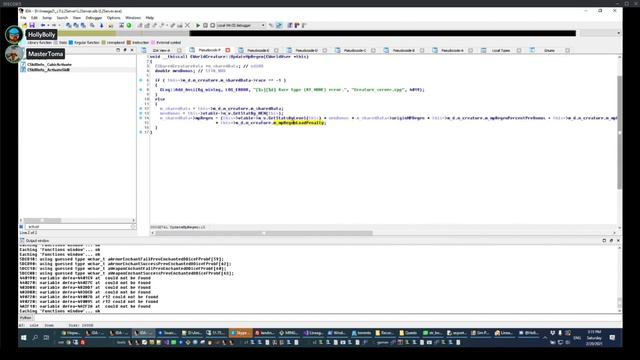This screenshot has height=360, width=640.
Task: Open the Options menu
Action: 113,18
